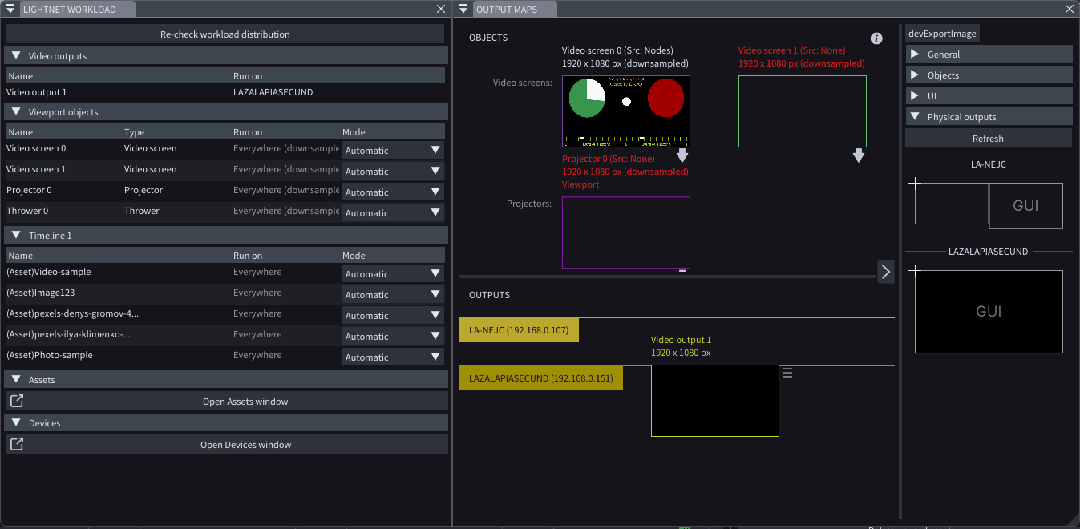
Task: Click the LAZALAPIASECUND GUI display box
Action: (988, 311)
